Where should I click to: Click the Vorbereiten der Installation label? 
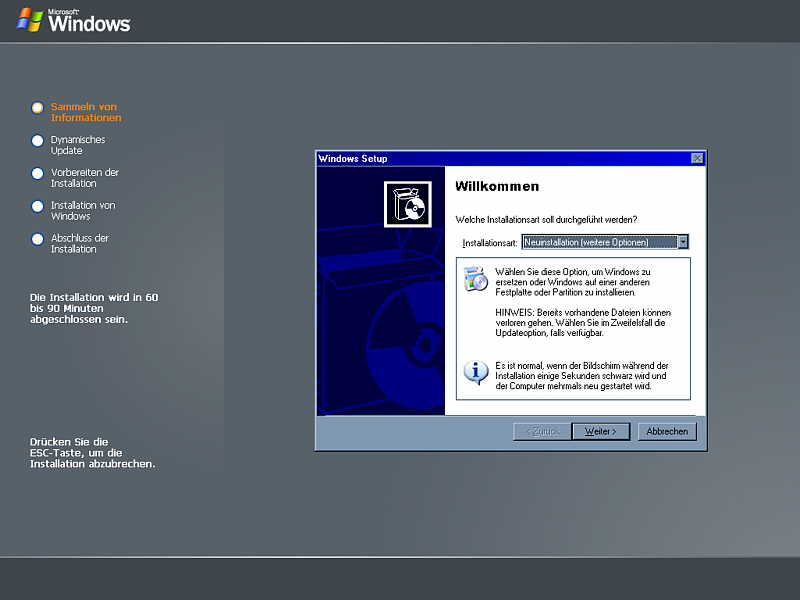[85, 178]
